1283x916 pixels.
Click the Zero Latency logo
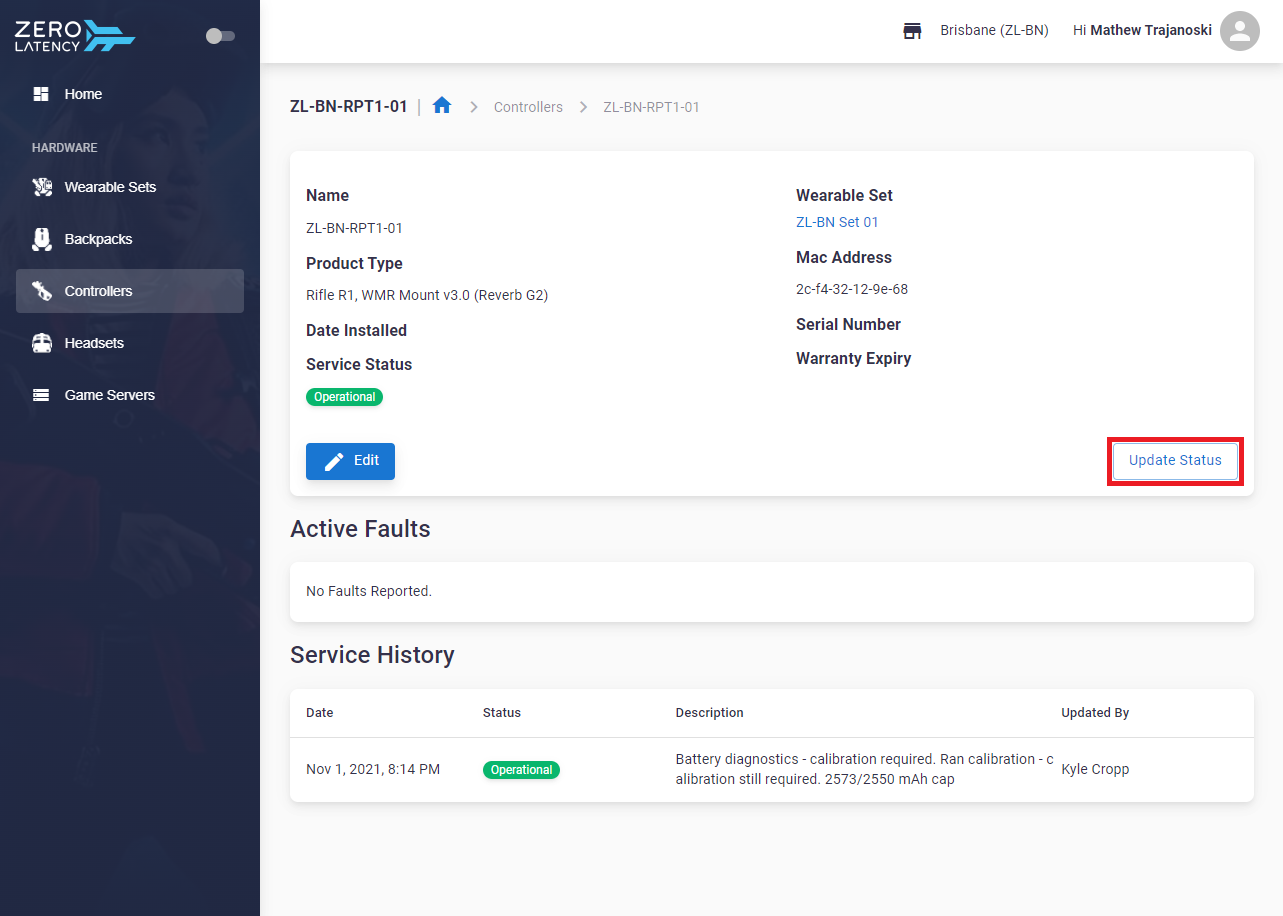point(75,36)
